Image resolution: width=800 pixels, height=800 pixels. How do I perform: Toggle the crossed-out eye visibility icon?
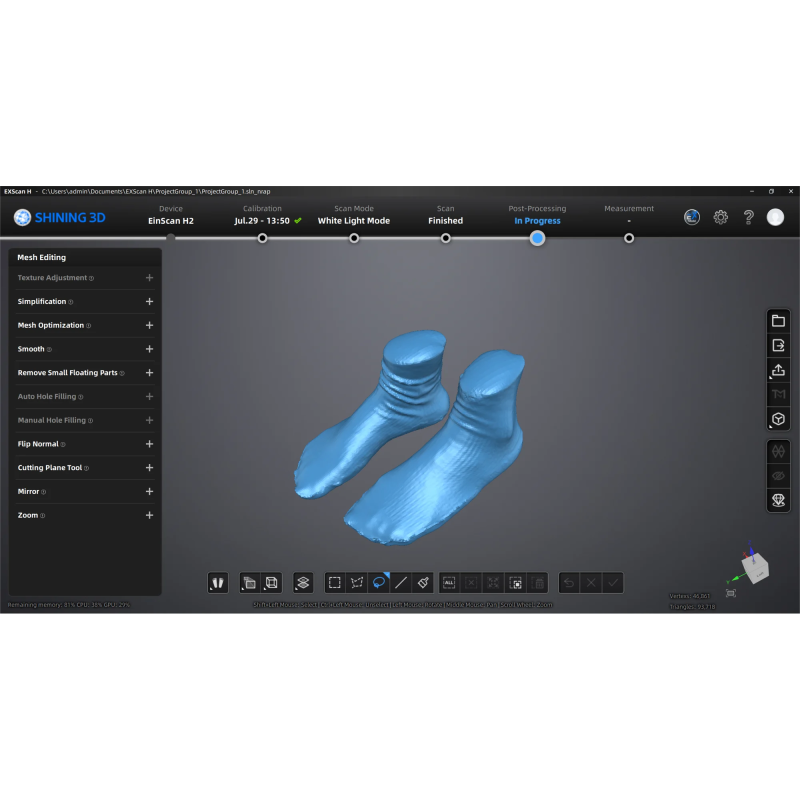click(778, 476)
